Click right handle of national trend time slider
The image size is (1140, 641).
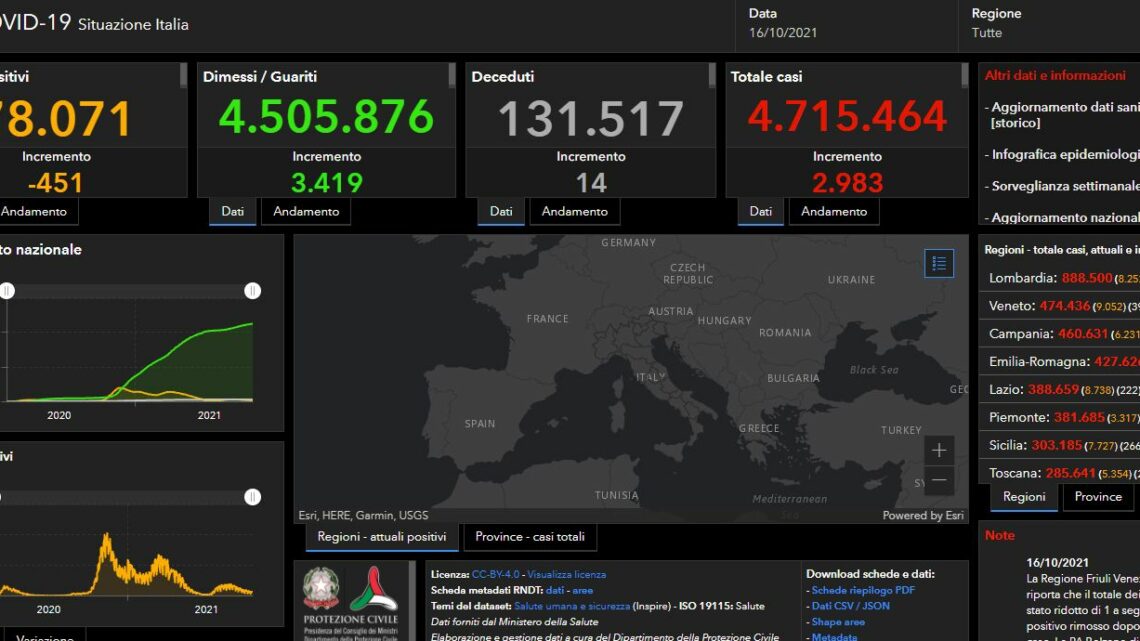tap(252, 291)
